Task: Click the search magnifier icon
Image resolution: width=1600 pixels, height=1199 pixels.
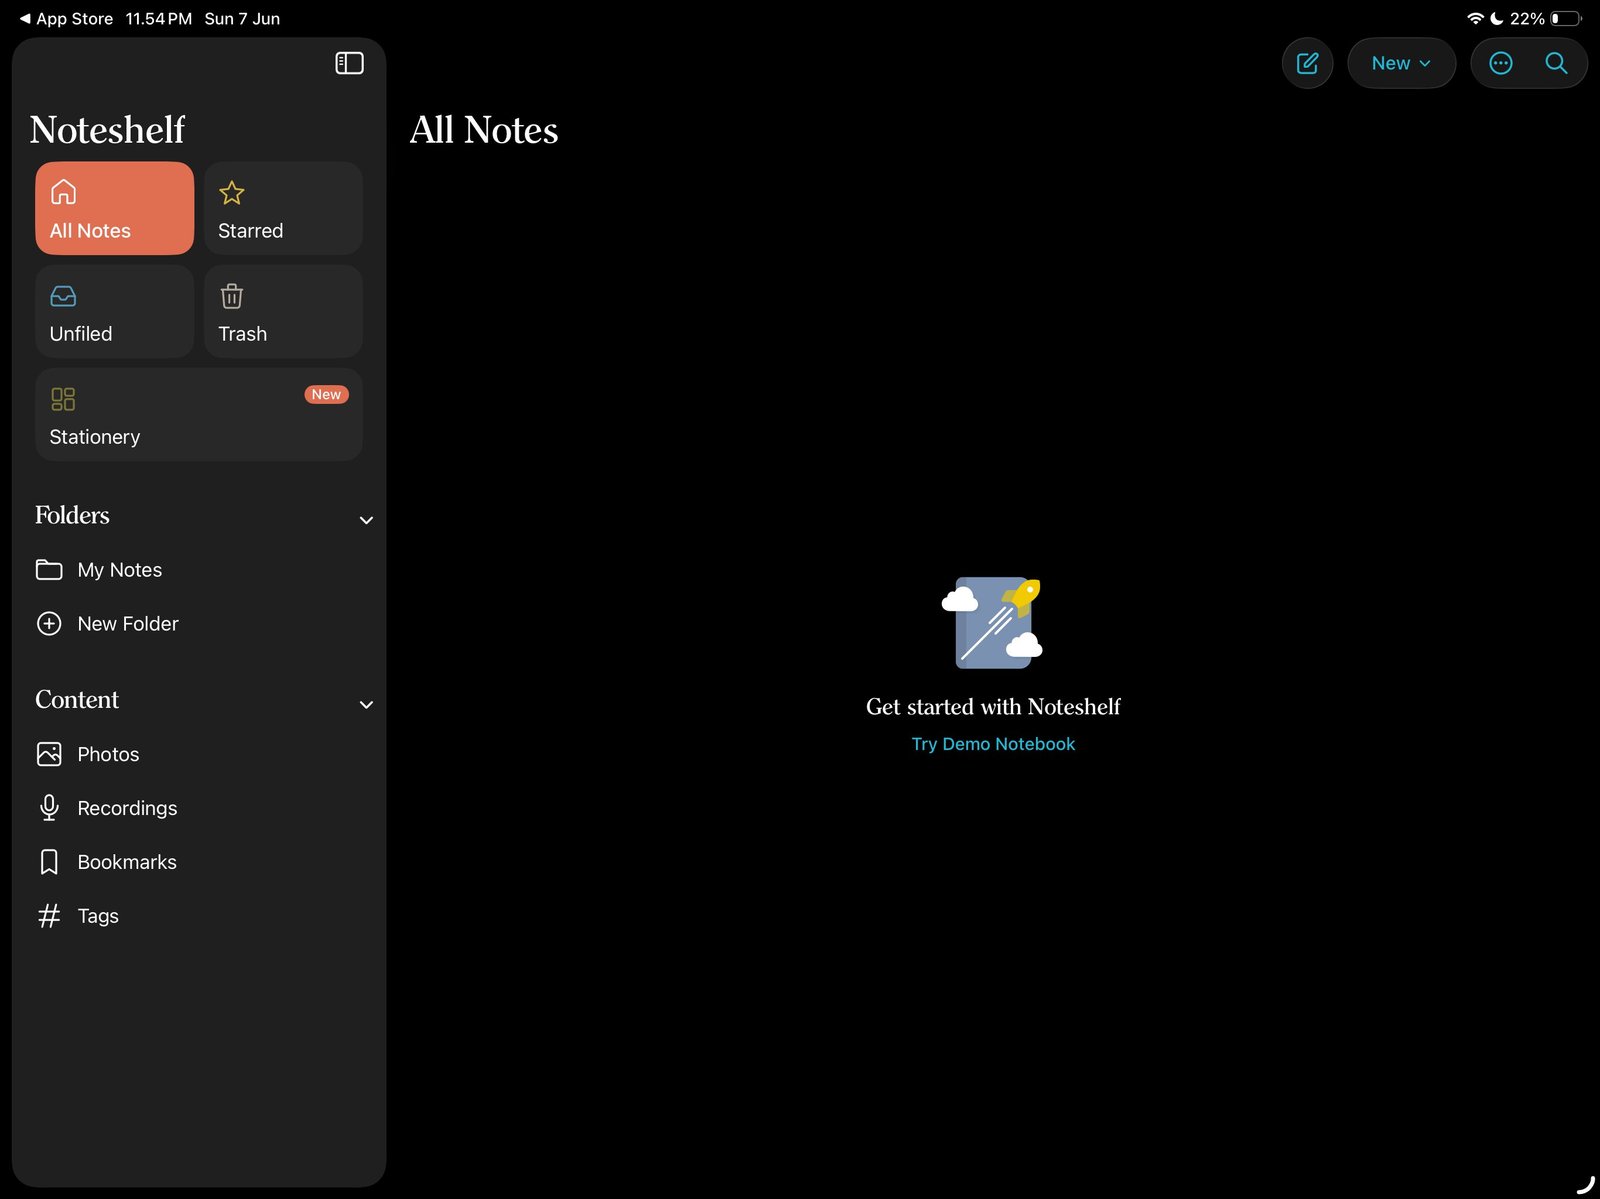Action: (1556, 63)
